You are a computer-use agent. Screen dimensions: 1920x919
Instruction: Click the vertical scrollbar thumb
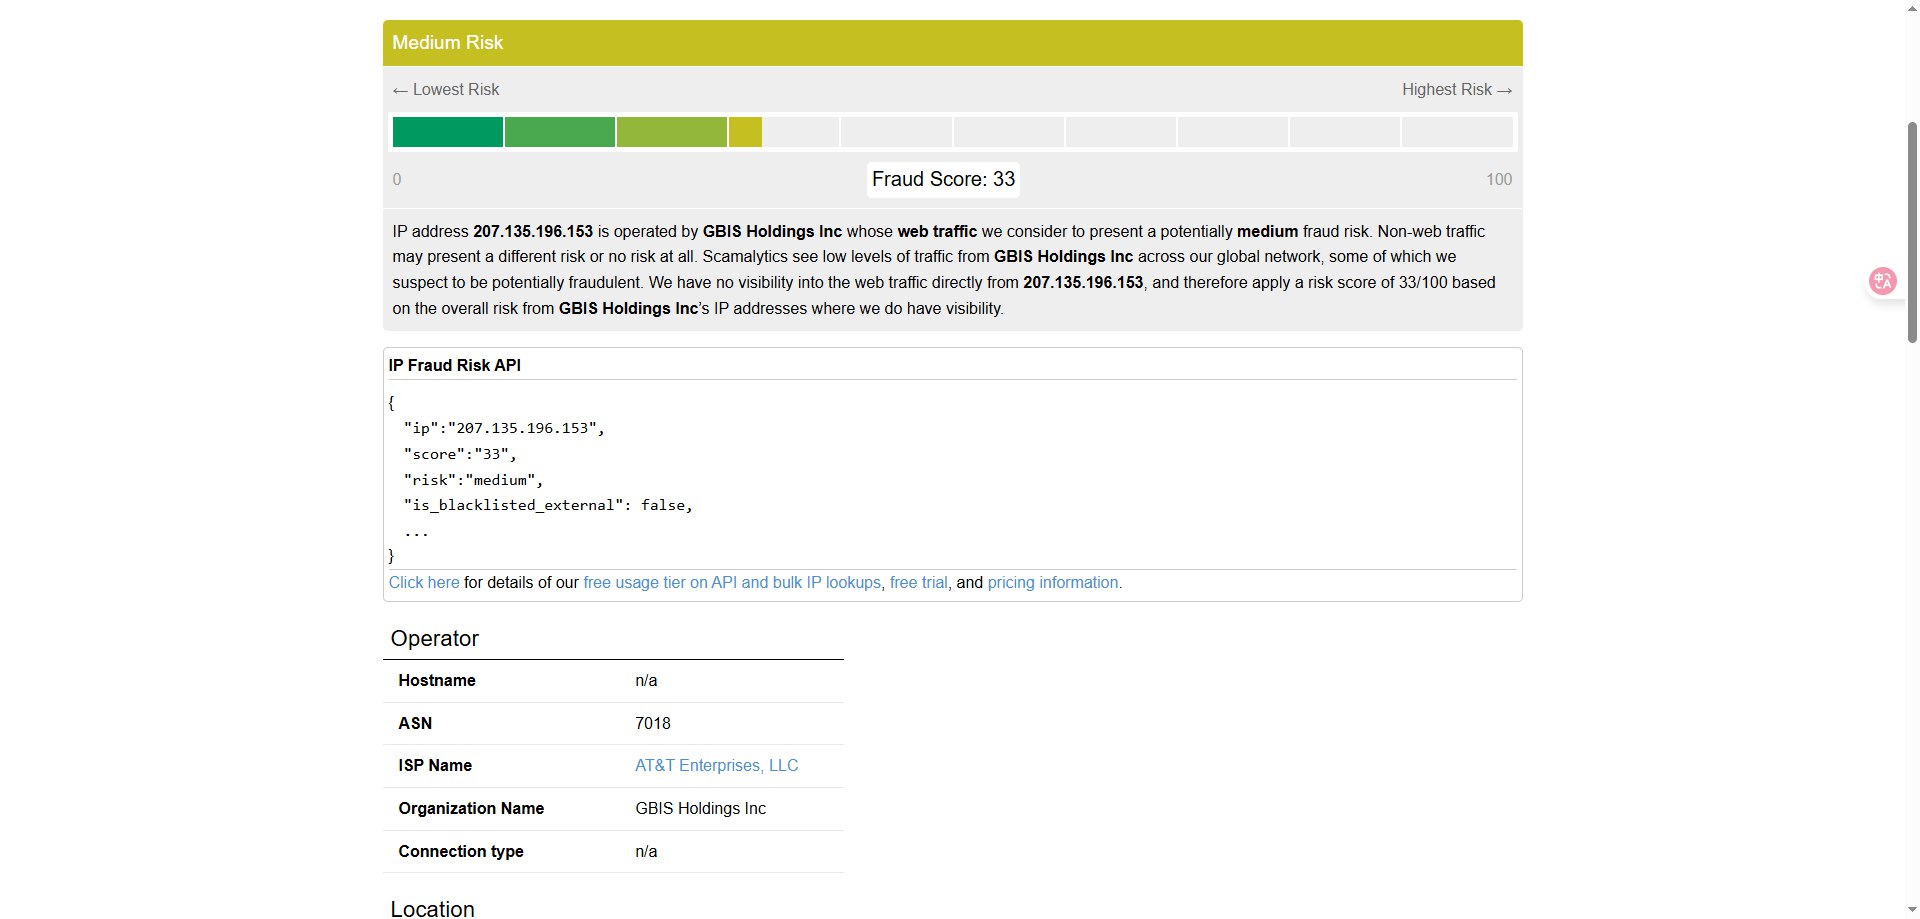1911,230
